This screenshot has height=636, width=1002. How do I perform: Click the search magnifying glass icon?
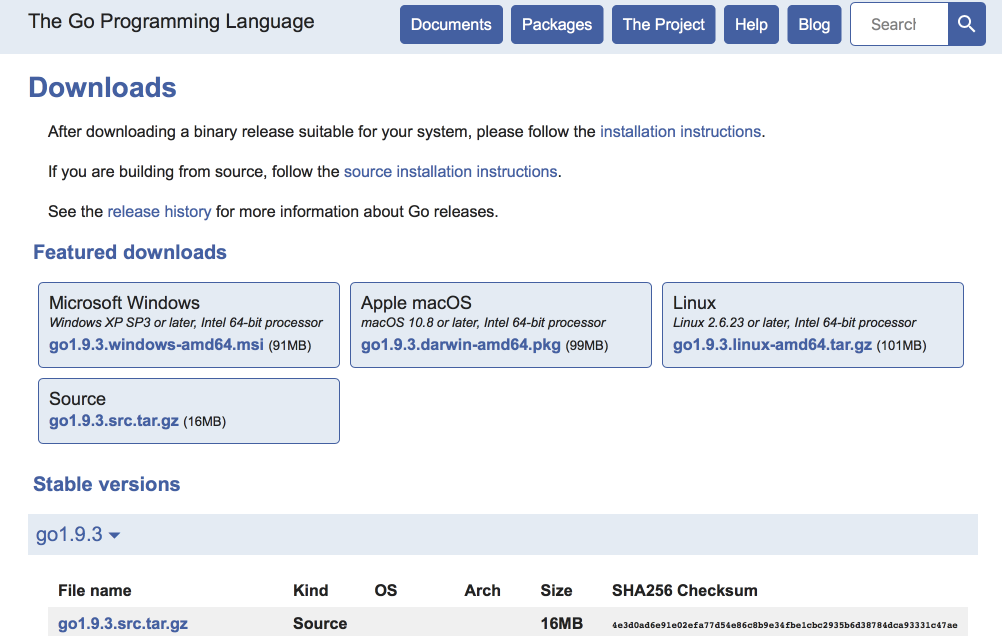coord(965,24)
